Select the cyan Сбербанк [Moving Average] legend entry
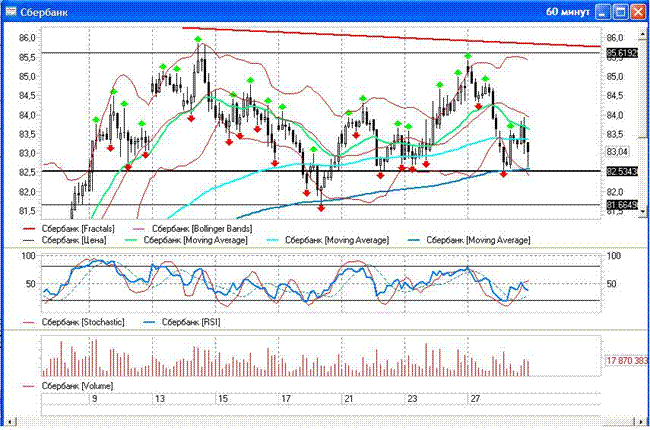This screenshot has height=430, width=650. pyautogui.click(x=327, y=240)
